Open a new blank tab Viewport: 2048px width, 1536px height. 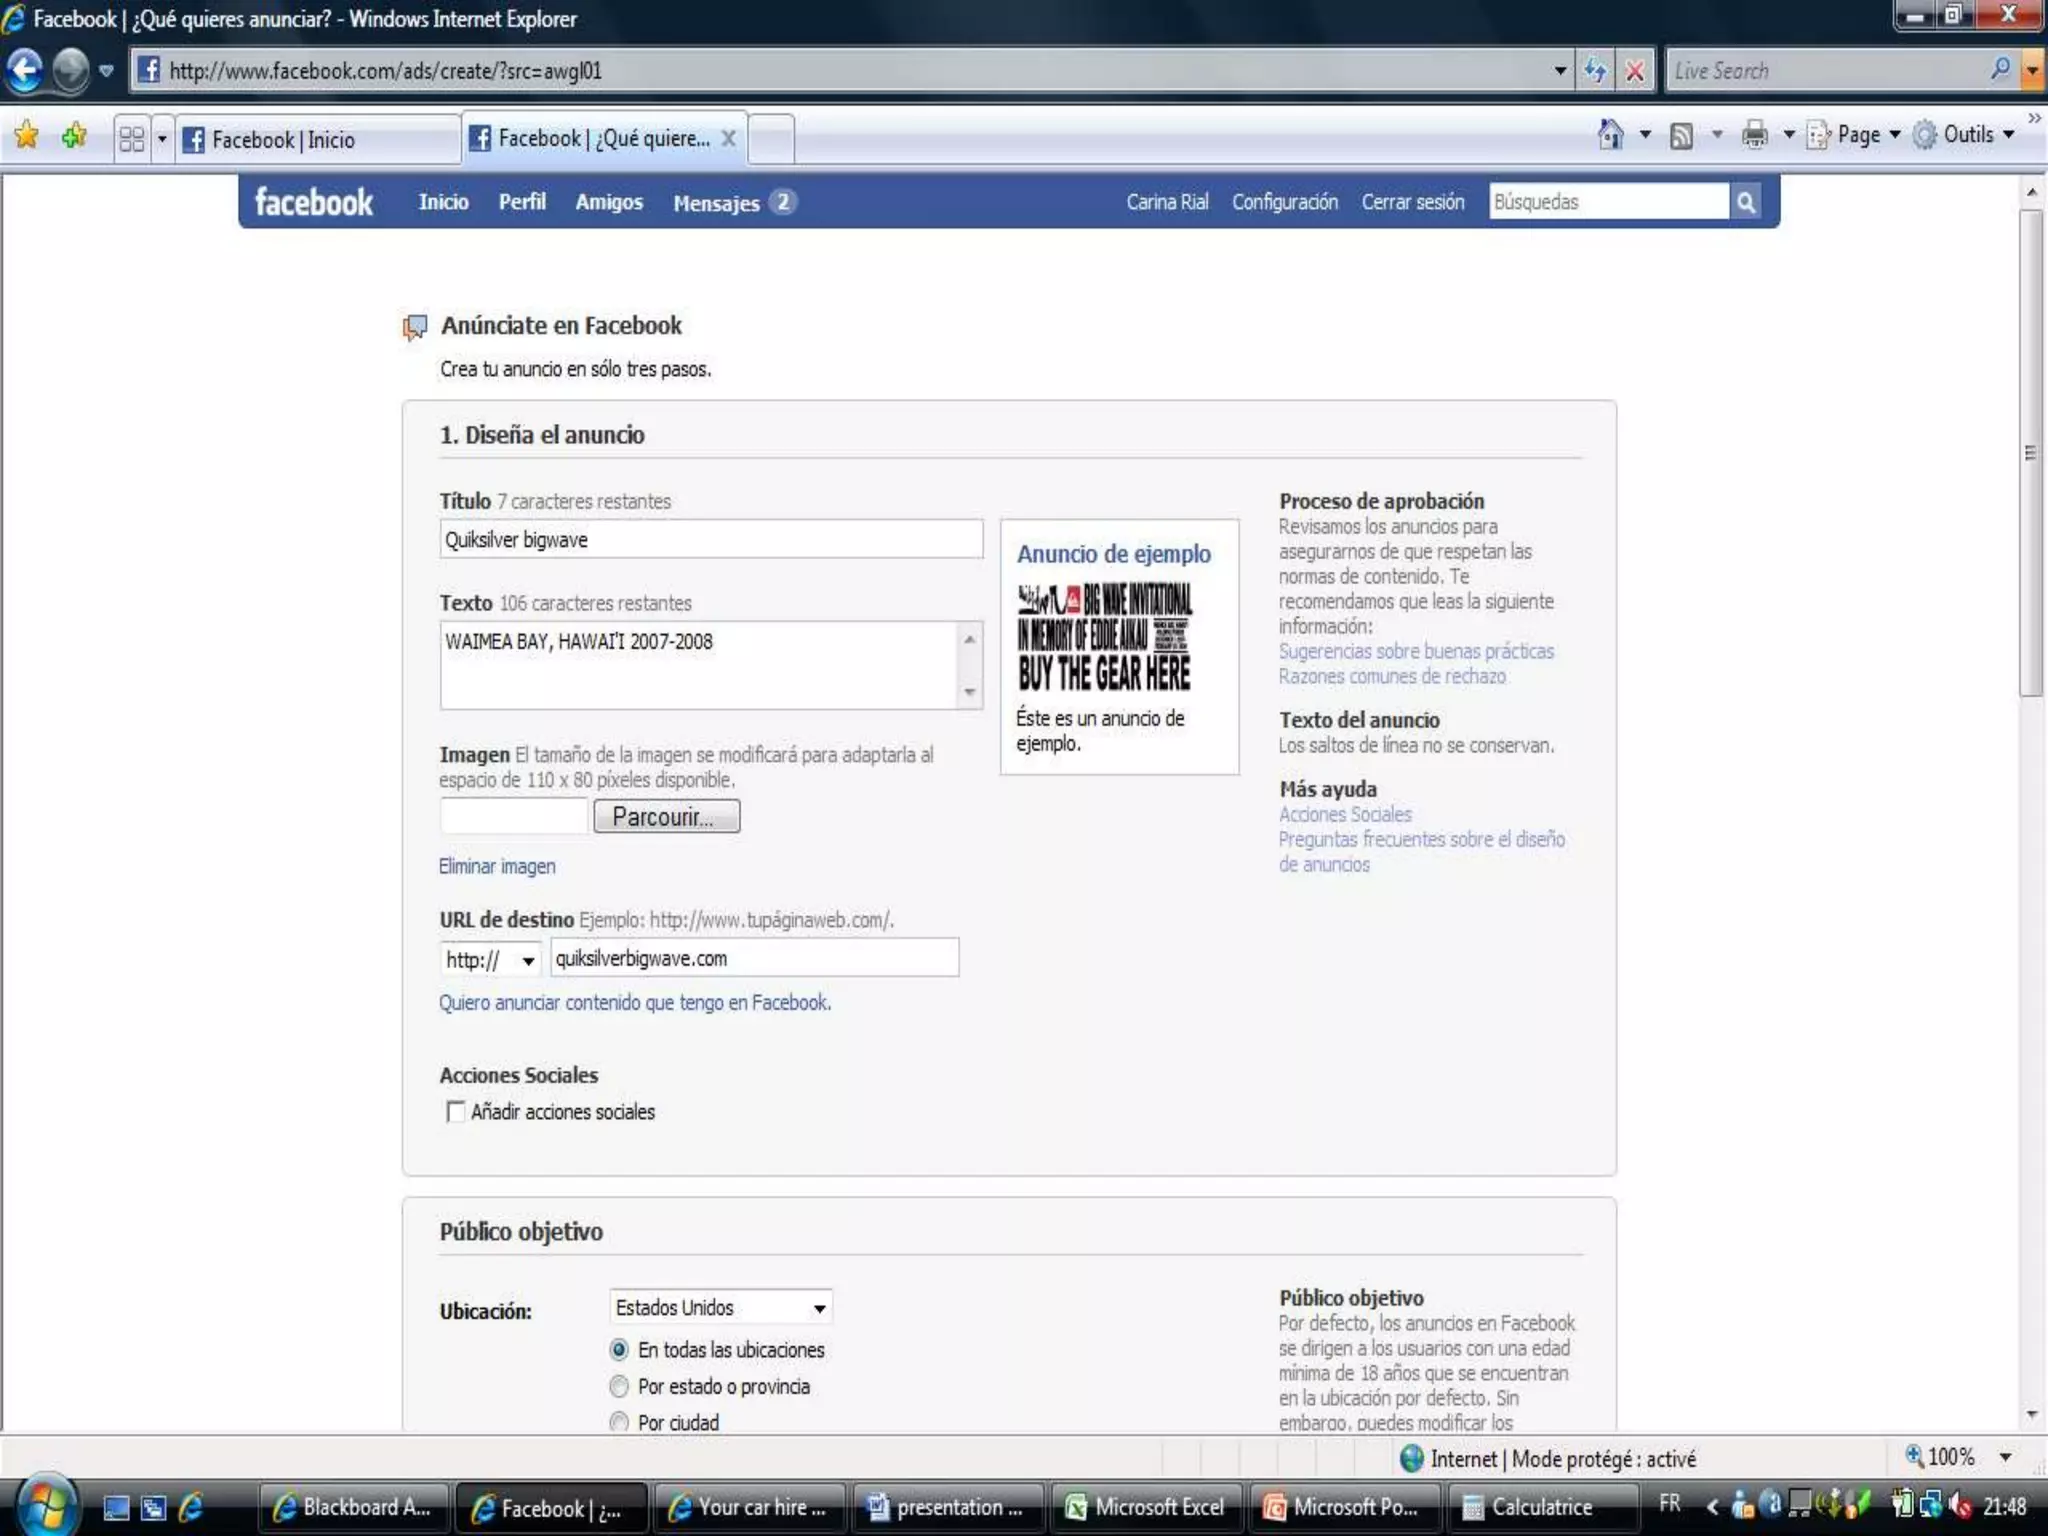pos(771,139)
